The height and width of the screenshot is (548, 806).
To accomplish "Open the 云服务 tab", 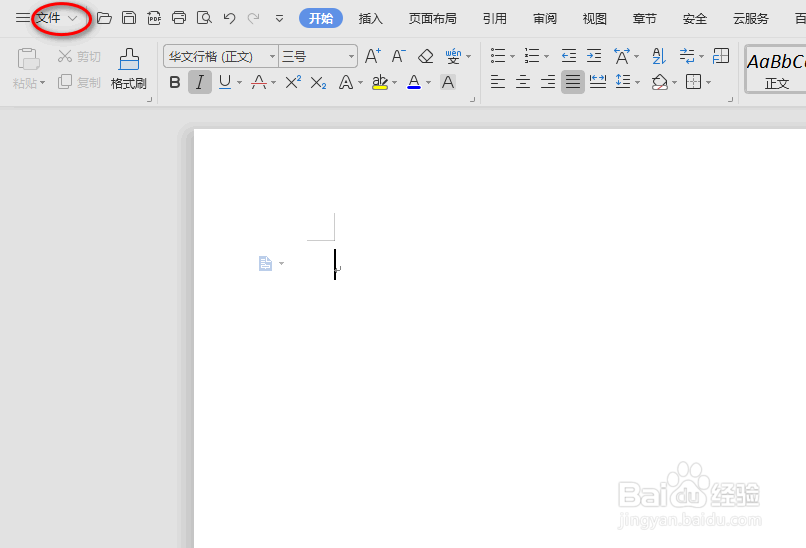I will pos(751,19).
